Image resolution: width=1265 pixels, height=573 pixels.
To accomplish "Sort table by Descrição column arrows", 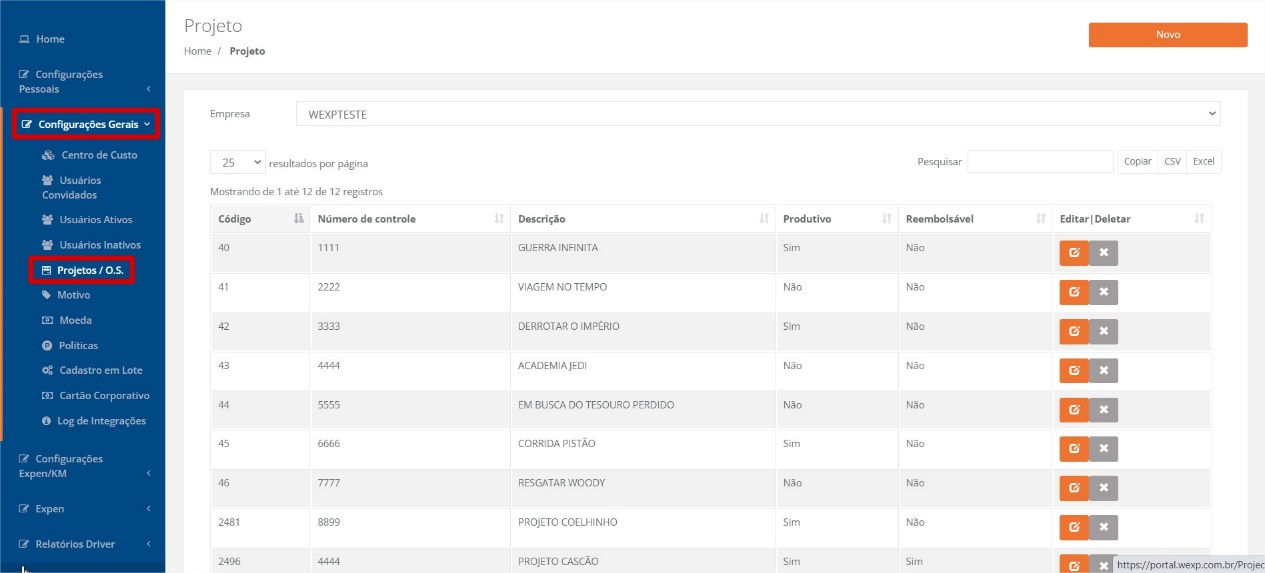I will [x=764, y=219].
